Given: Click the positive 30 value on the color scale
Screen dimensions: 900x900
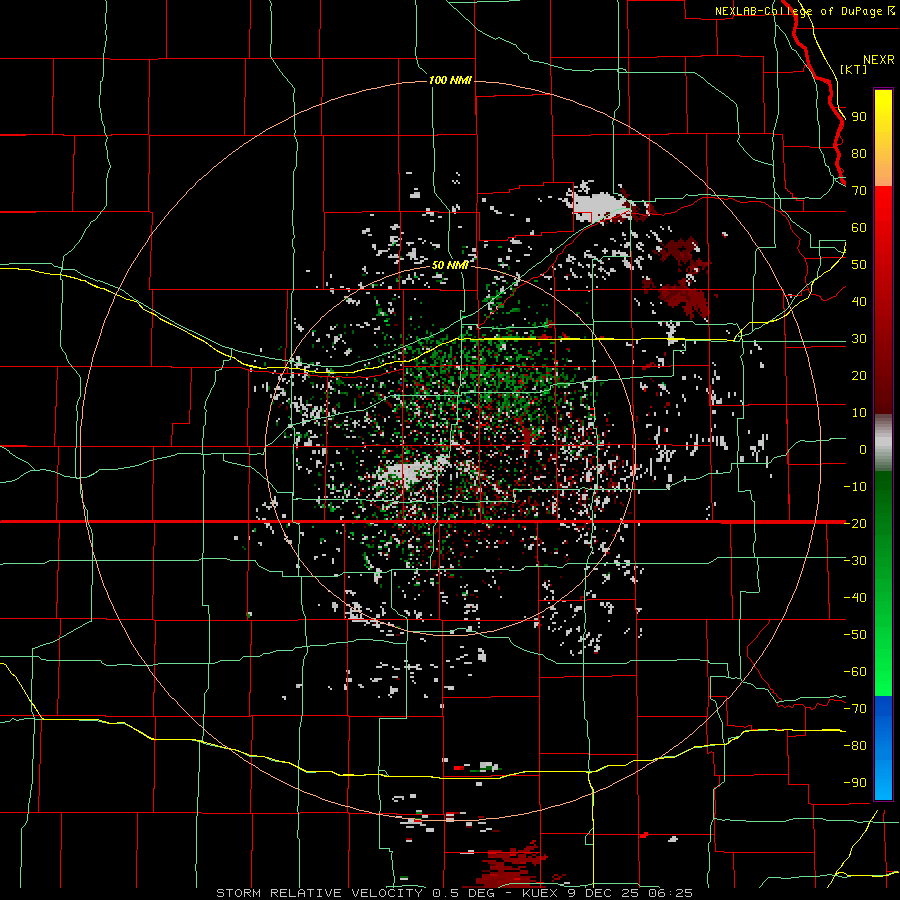Looking at the screenshot, I should [x=859, y=339].
